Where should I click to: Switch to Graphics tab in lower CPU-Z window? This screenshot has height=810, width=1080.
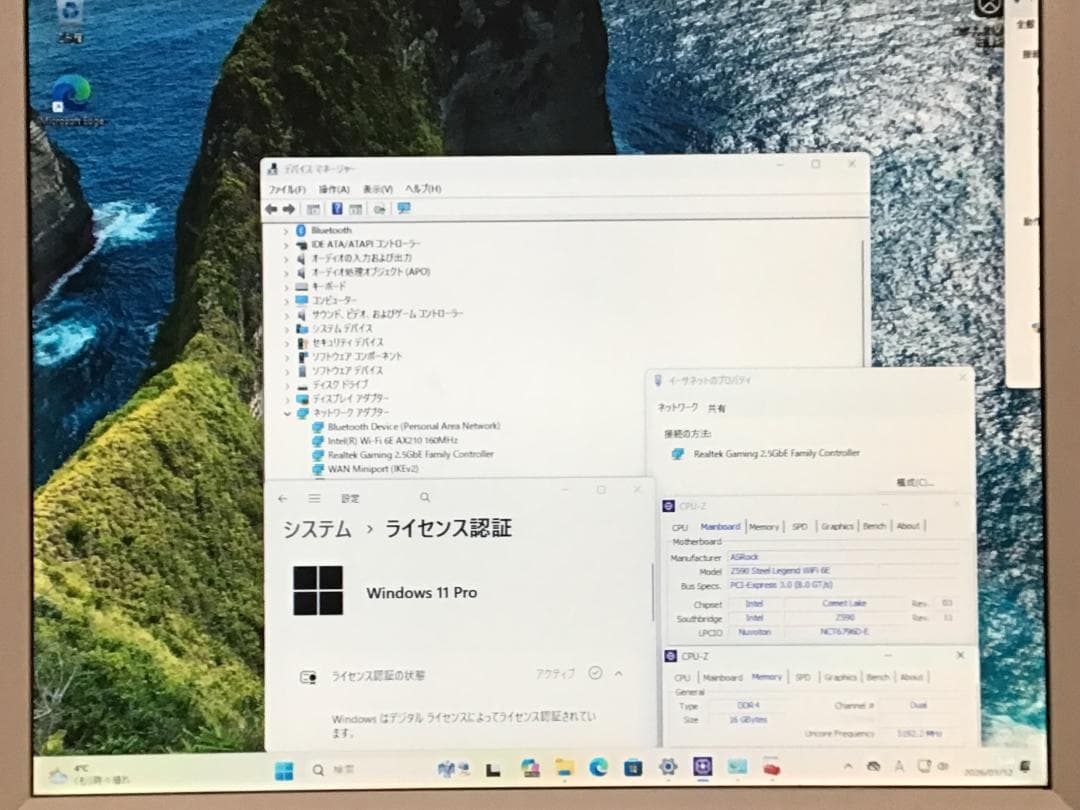(x=840, y=677)
